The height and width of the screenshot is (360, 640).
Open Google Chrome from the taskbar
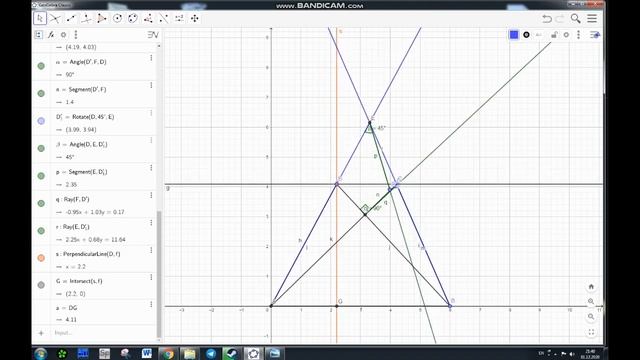coord(168,353)
